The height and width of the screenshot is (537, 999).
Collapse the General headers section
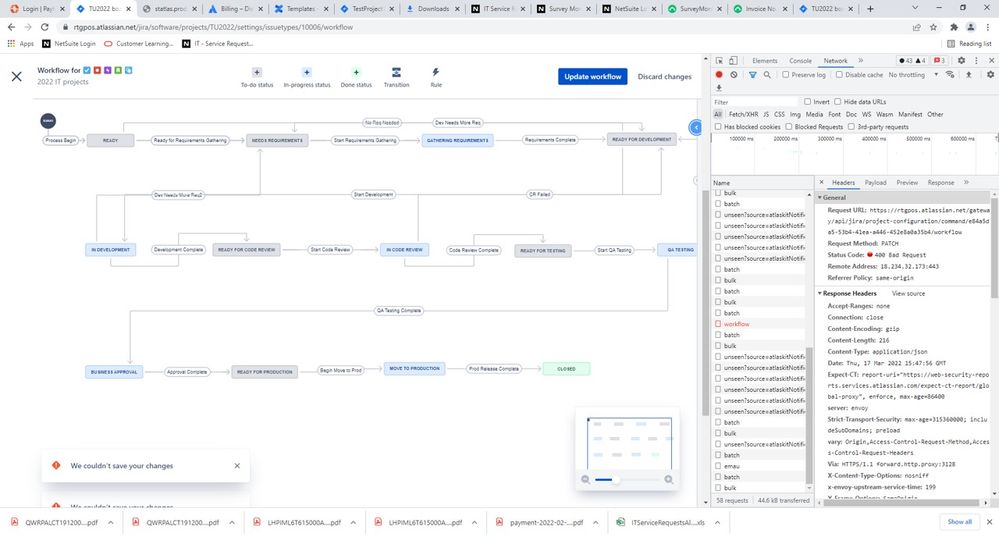tap(820, 197)
